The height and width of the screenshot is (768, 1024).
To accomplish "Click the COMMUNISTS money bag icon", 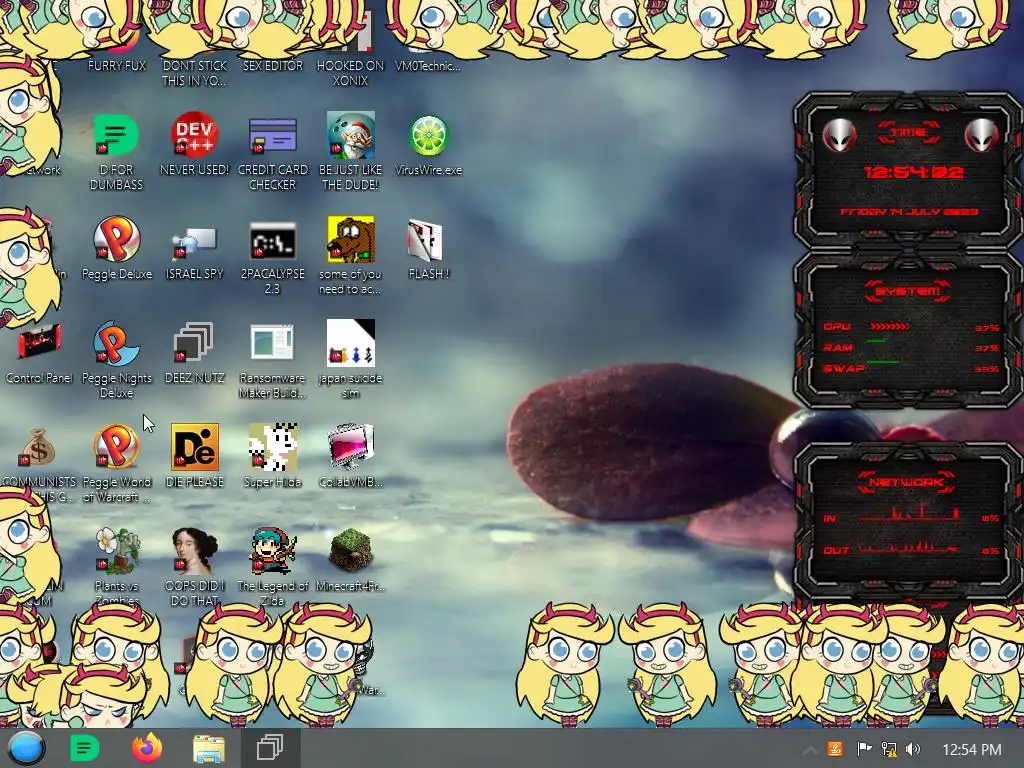I will 37,447.
